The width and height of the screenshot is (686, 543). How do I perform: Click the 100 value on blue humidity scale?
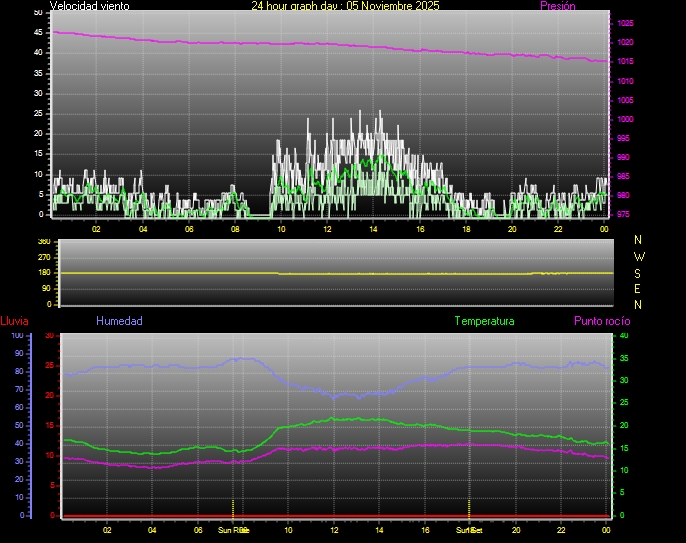coord(17,335)
